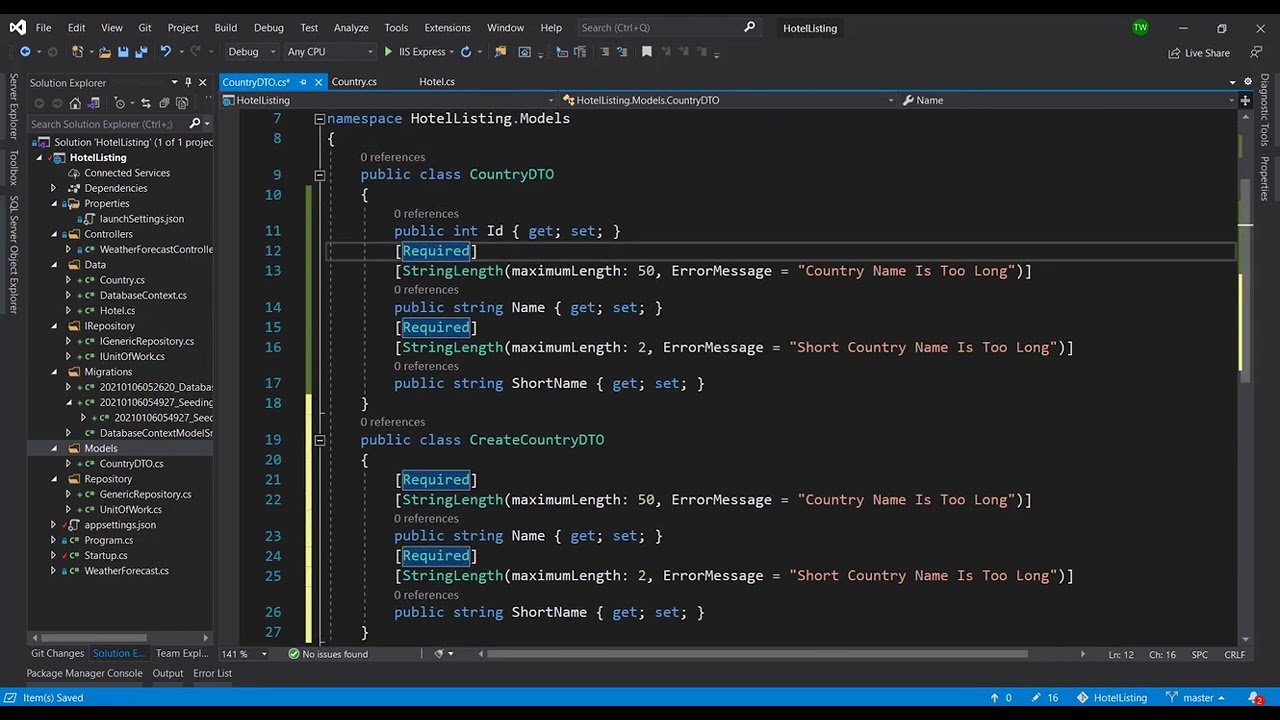Open the Output window tab

point(167,673)
